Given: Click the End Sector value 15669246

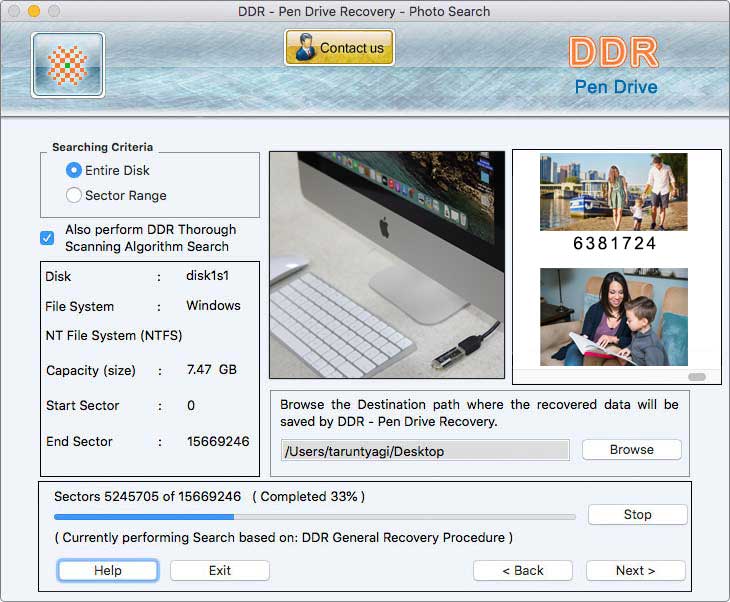Looking at the screenshot, I should [x=218, y=441].
